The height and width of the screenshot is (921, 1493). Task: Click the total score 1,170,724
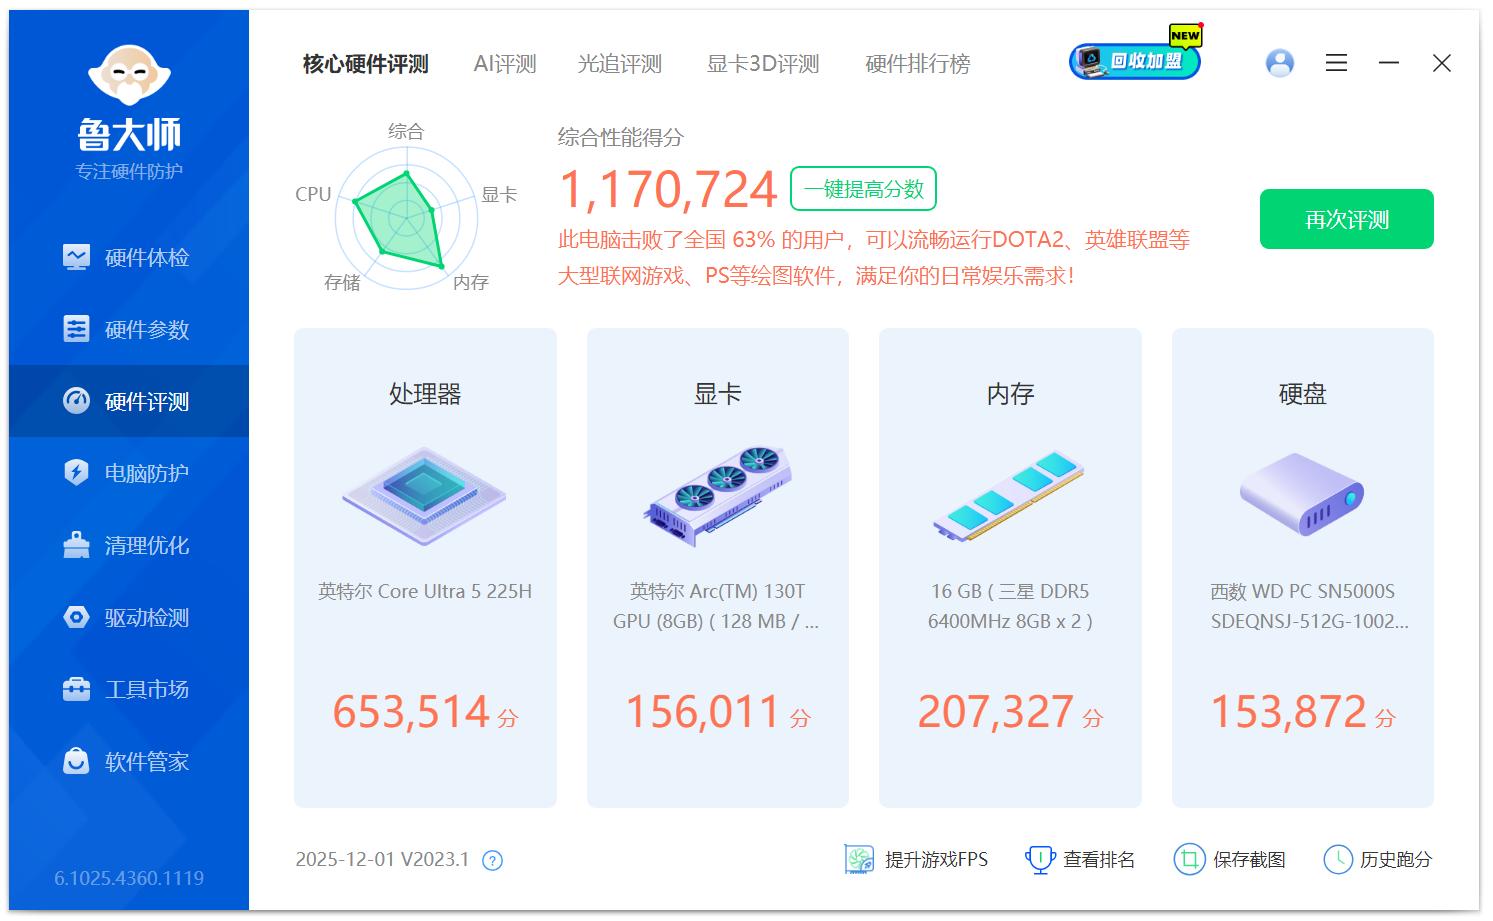[668, 189]
